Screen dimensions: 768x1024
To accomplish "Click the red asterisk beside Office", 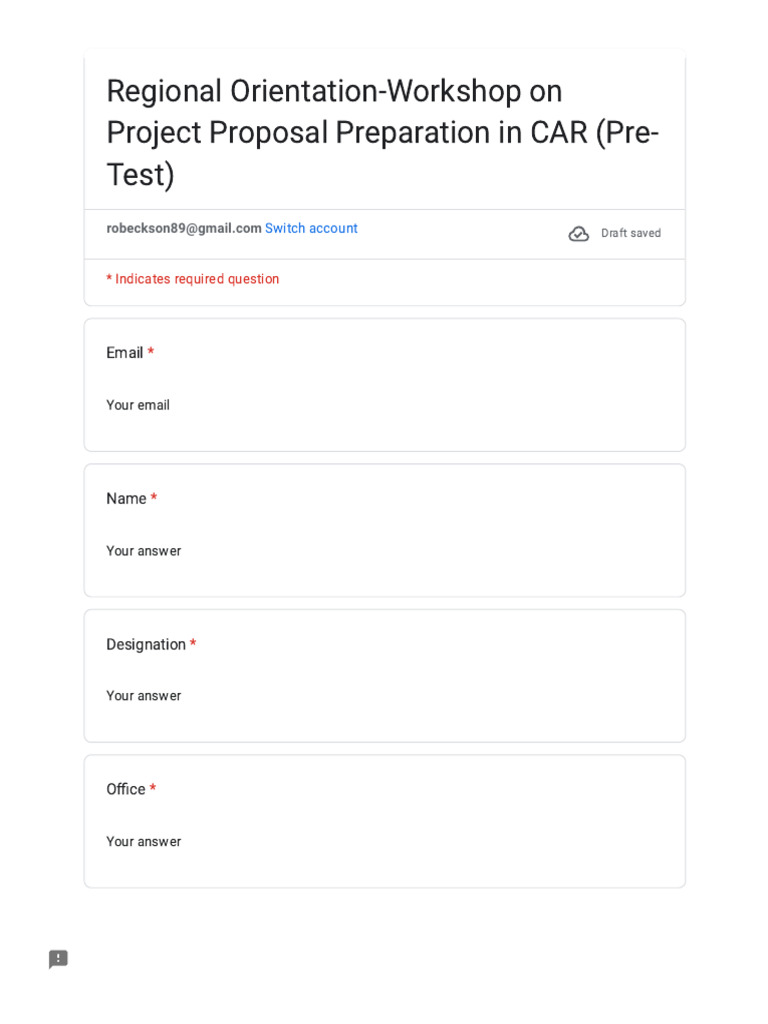I will pyautogui.click(x=153, y=788).
